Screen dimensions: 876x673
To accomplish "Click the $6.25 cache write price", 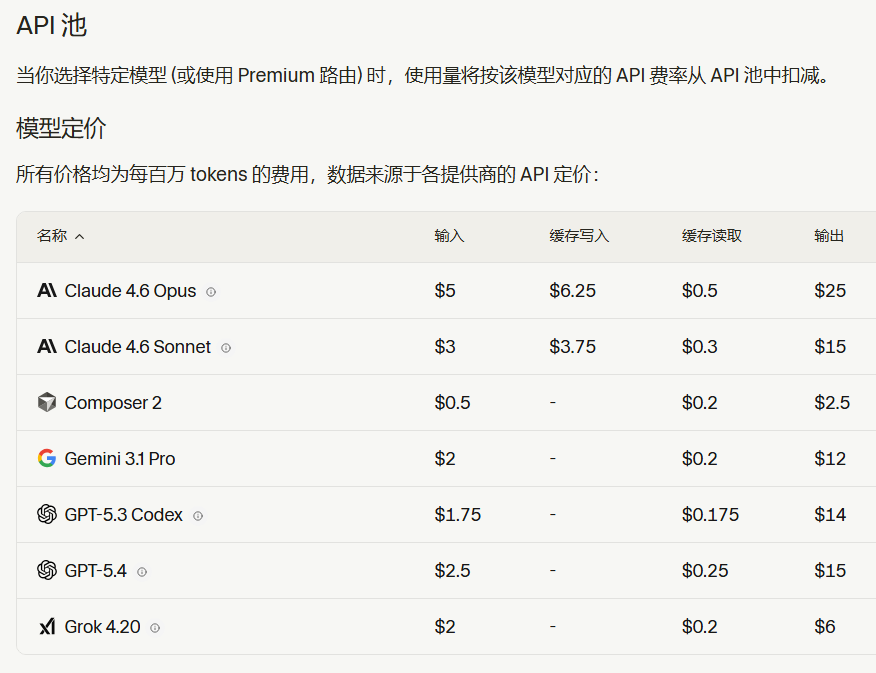I will coord(573,290).
